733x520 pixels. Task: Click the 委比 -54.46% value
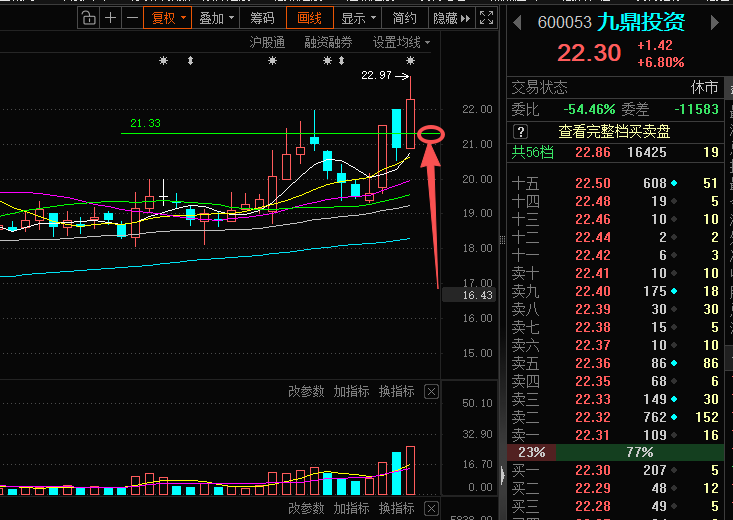click(x=589, y=109)
